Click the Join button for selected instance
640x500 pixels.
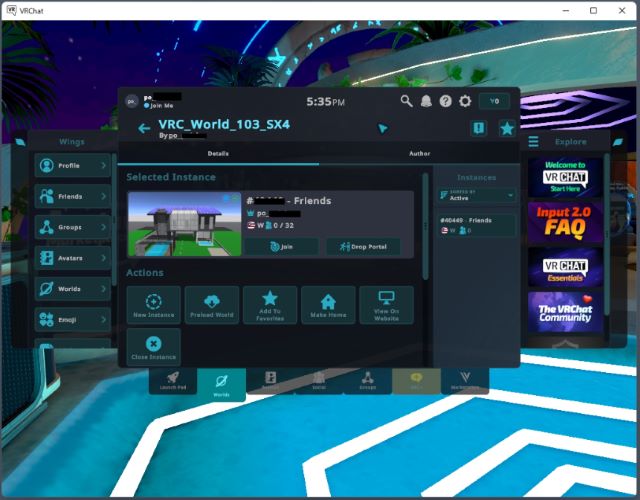point(281,247)
